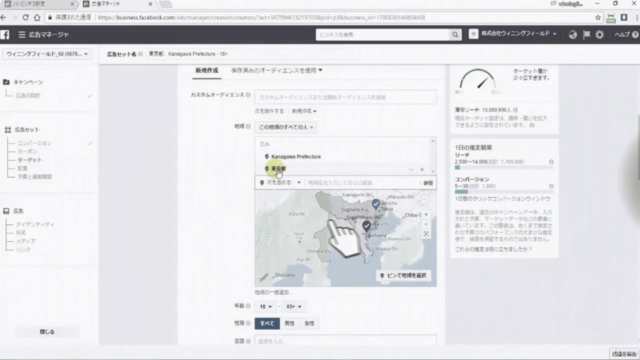Click the 次を除外する link
This screenshot has height=360, width=640.
pos(269,111)
